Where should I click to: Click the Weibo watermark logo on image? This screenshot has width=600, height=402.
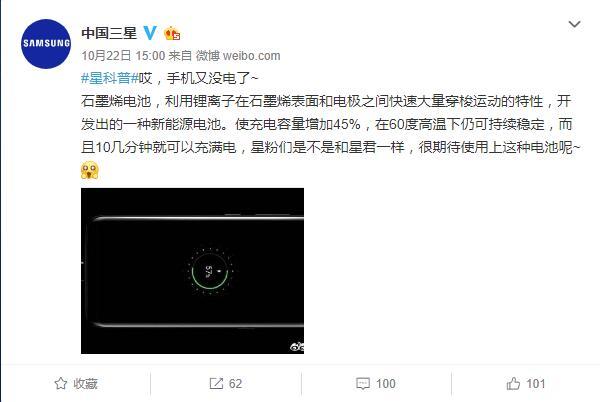pyautogui.click(x=297, y=347)
